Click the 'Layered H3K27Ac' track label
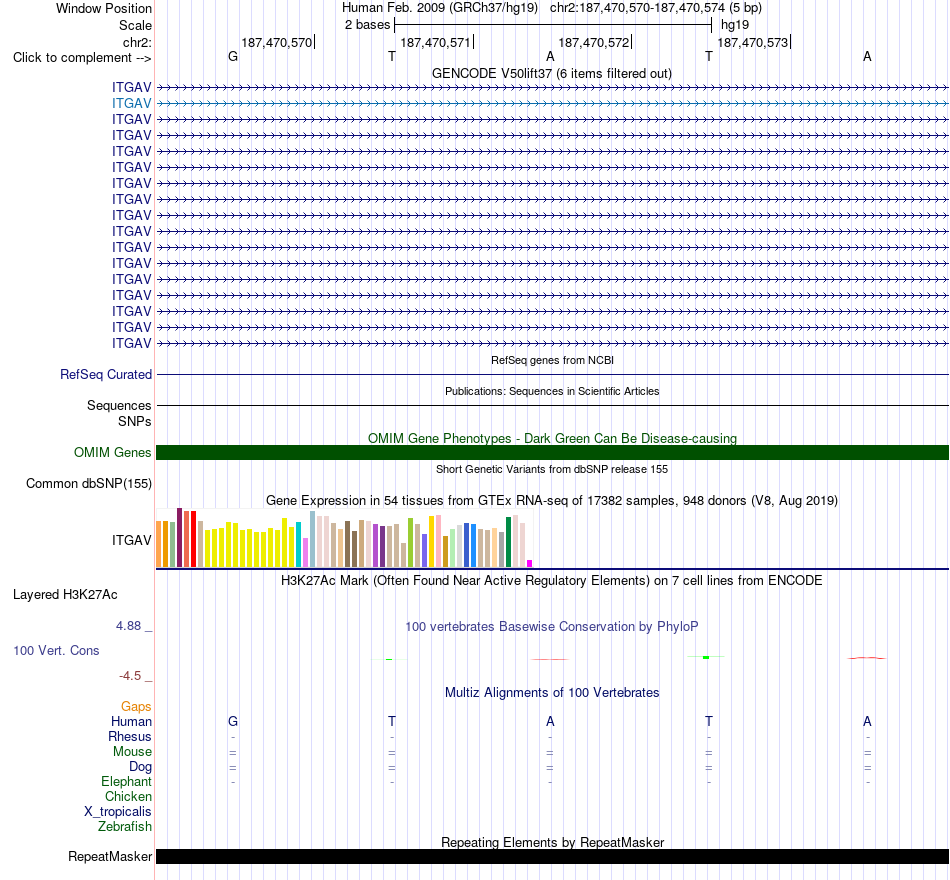 click(x=65, y=595)
